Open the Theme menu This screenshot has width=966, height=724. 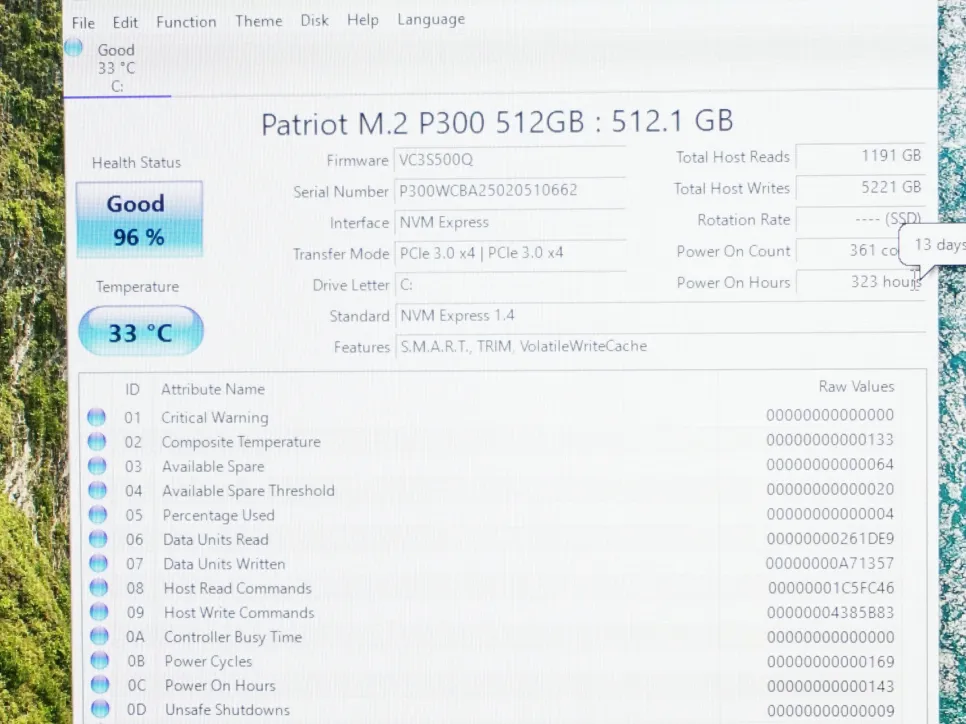point(258,21)
